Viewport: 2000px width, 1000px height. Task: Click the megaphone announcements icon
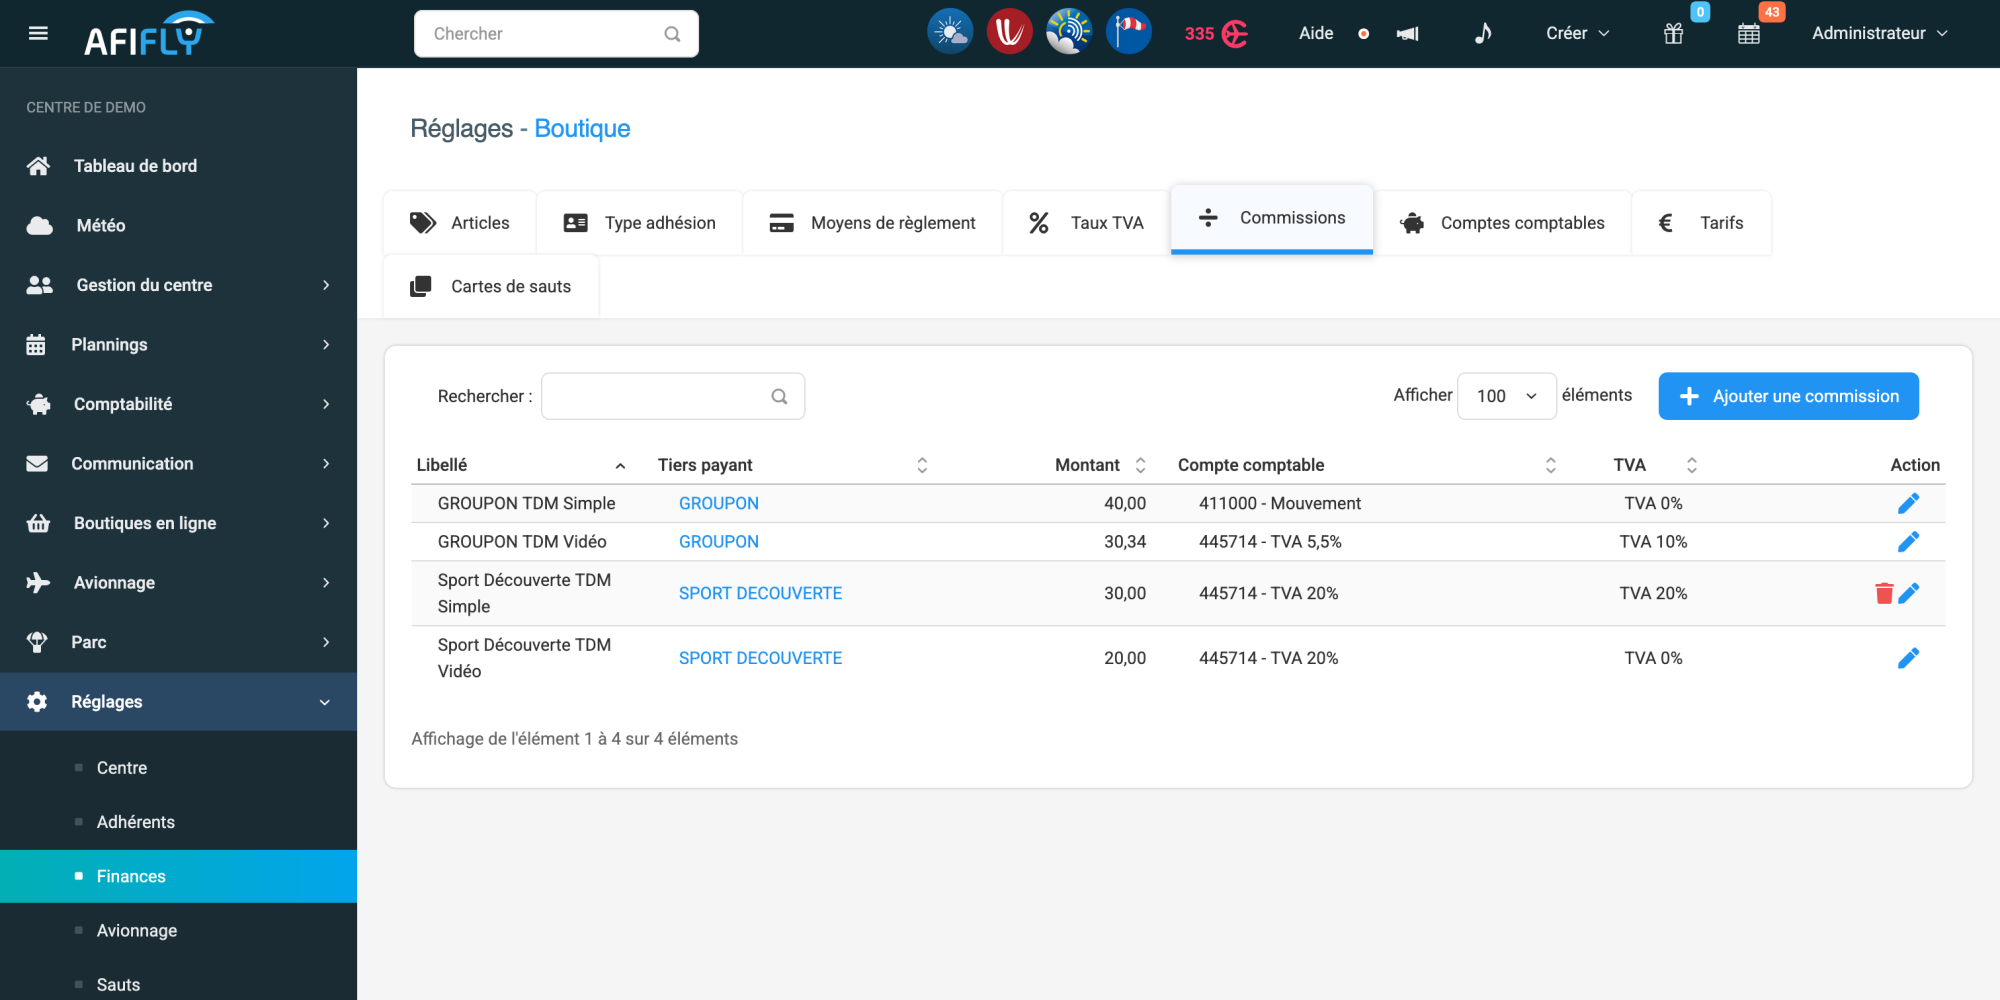[1408, 34]
